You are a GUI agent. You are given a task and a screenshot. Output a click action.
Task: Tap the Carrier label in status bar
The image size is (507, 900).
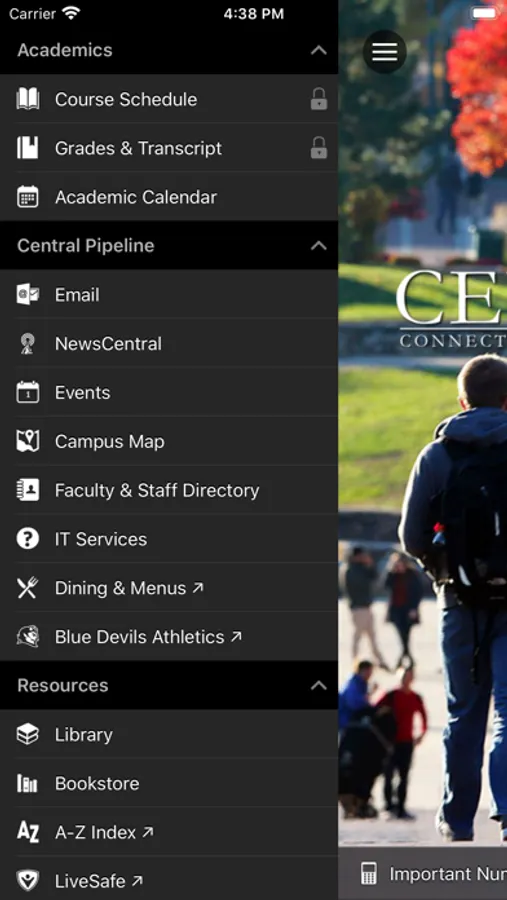click(33, 14)
